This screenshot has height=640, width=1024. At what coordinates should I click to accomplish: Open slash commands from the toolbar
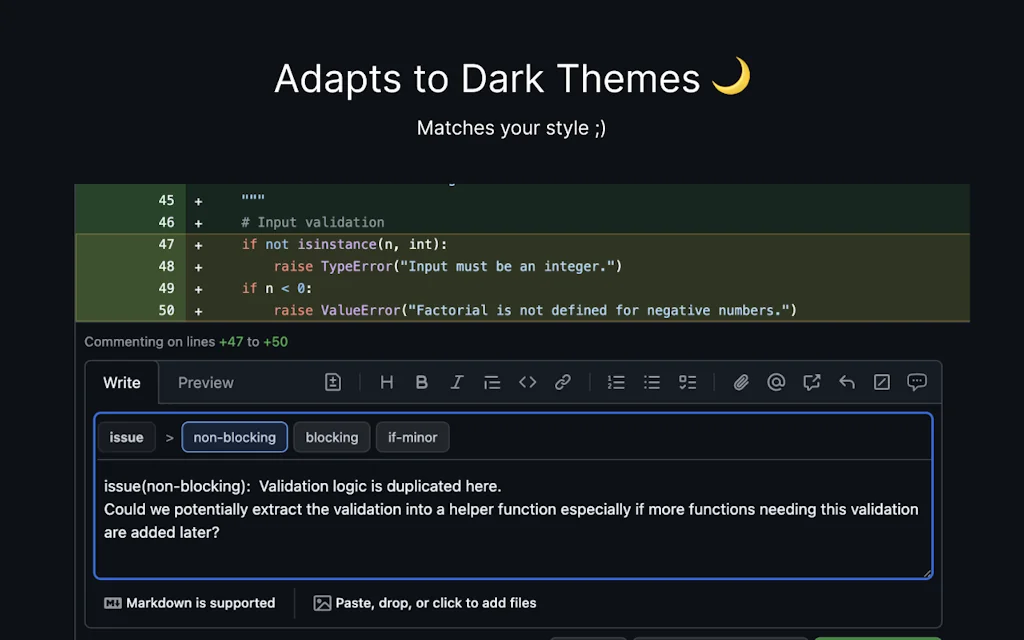pos(882,382)
